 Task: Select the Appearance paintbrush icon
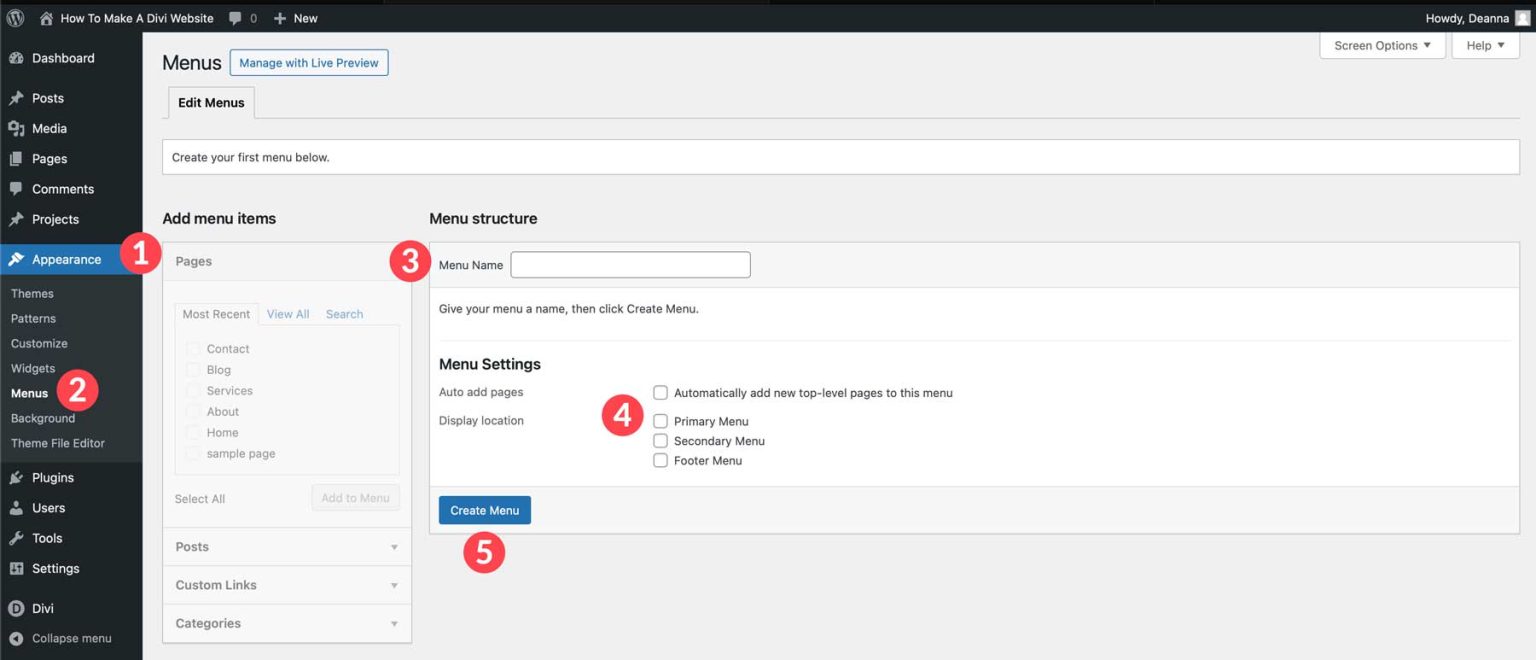15,258
